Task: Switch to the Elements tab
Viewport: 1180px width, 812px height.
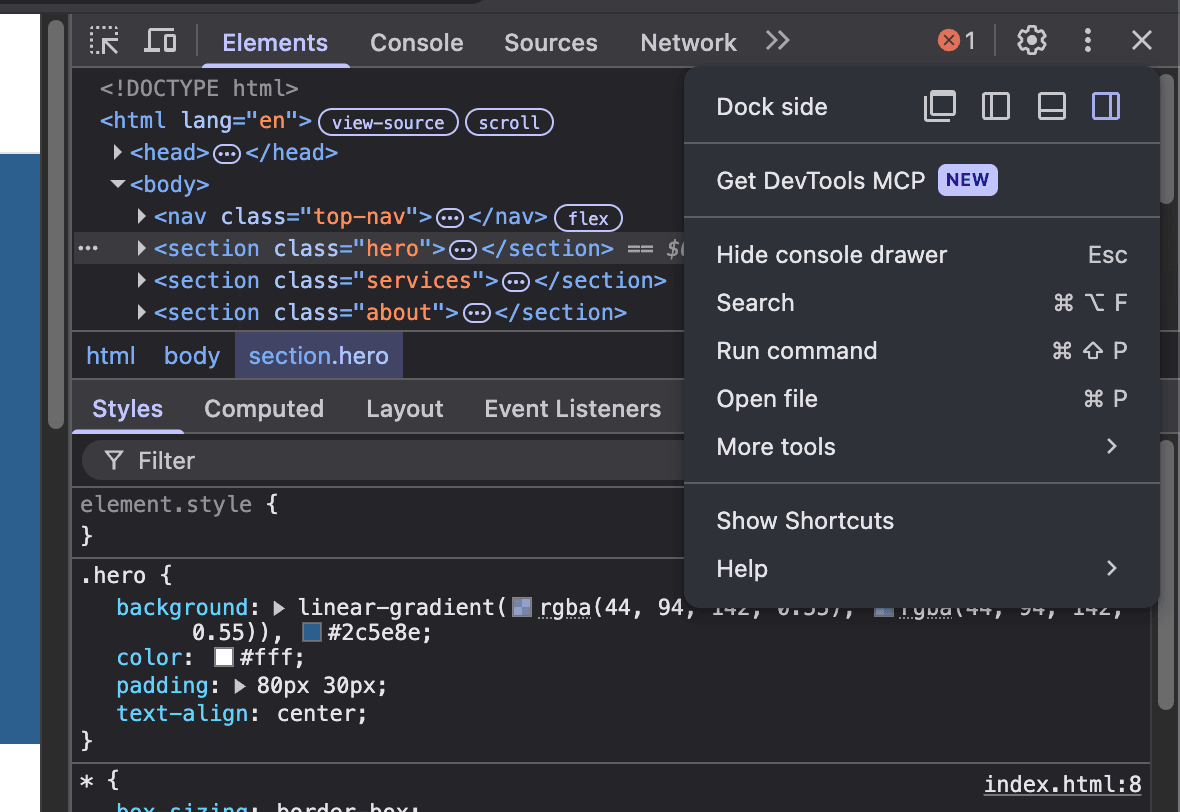Action: pos(275,42)
